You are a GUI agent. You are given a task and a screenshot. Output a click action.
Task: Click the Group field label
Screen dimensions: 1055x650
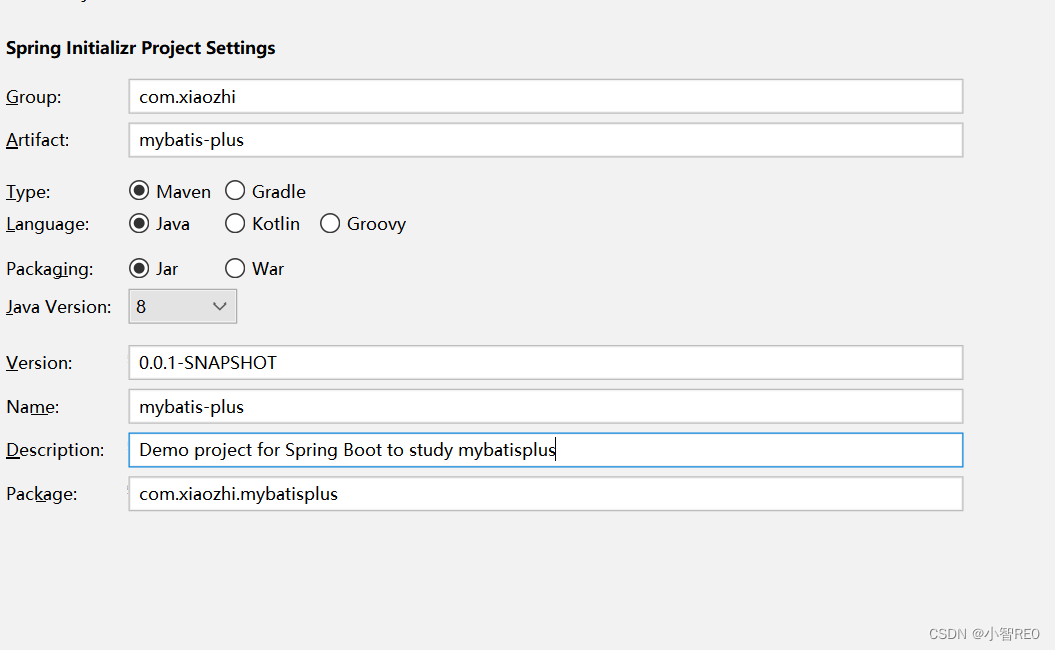pyautogui.click(x=33, y=97)
